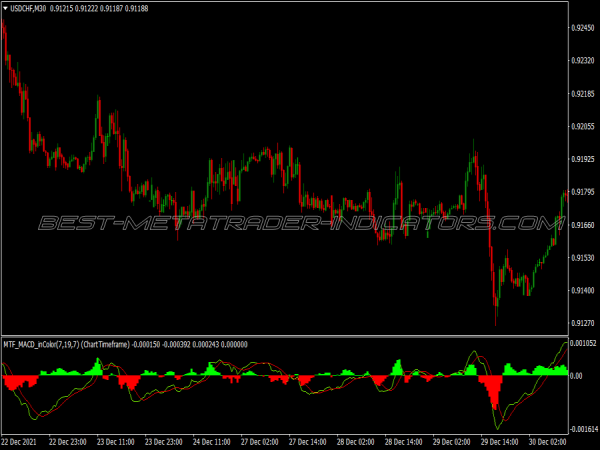Click the 0.91530 price level
The height and width of the screenshot is (450, 600).
click(583, 258)
